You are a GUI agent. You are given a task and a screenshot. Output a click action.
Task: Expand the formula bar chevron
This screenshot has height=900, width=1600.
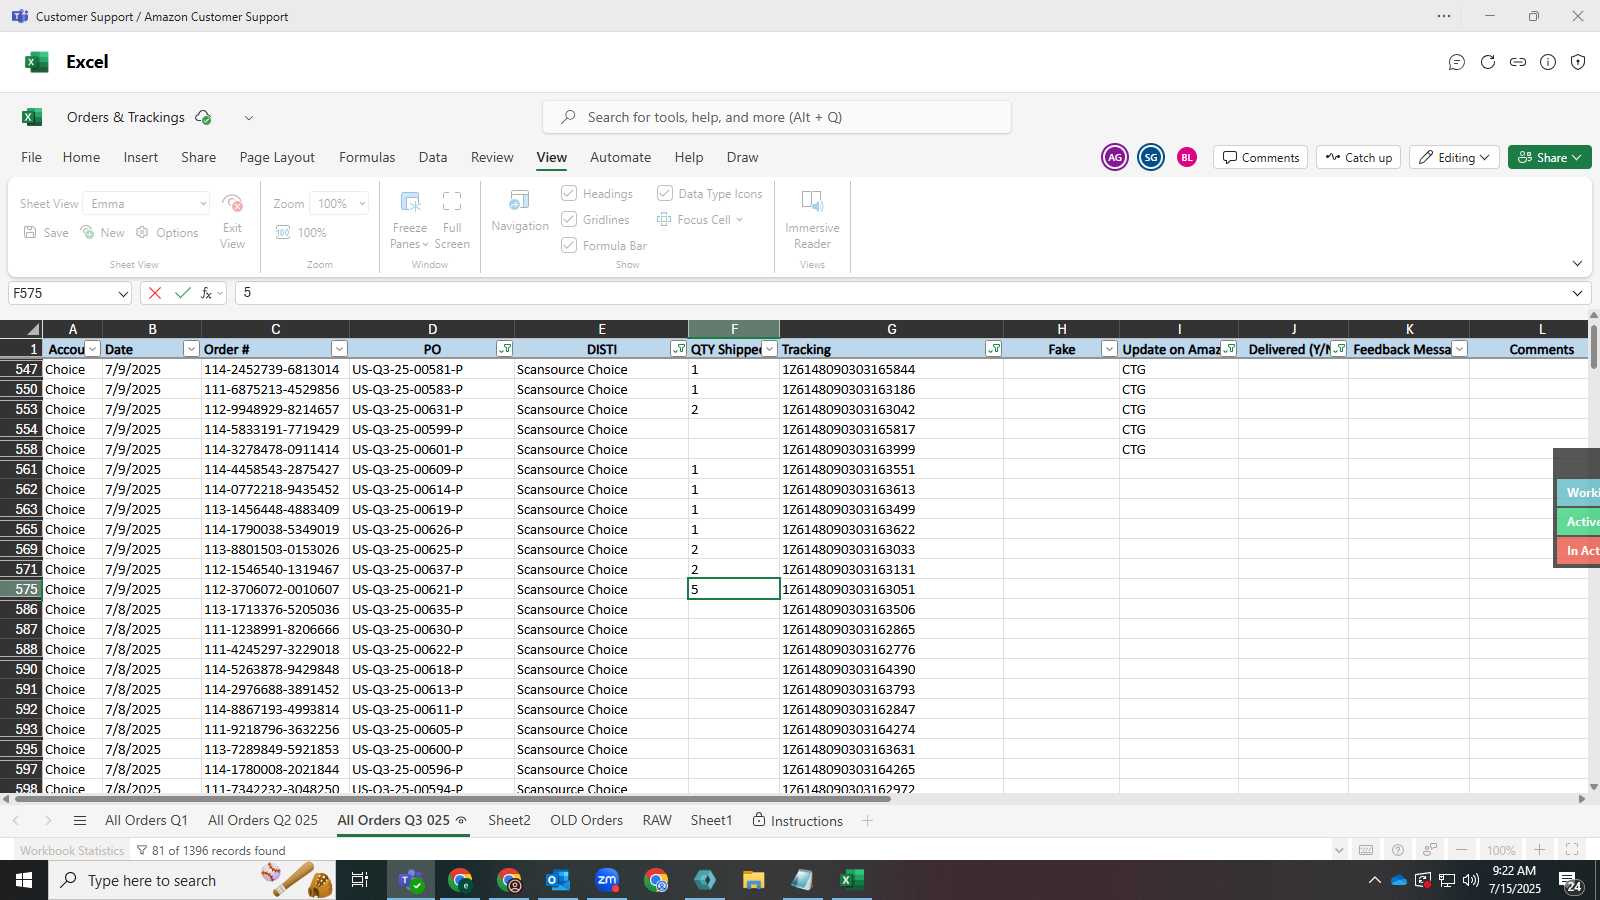coord(1577,293)
